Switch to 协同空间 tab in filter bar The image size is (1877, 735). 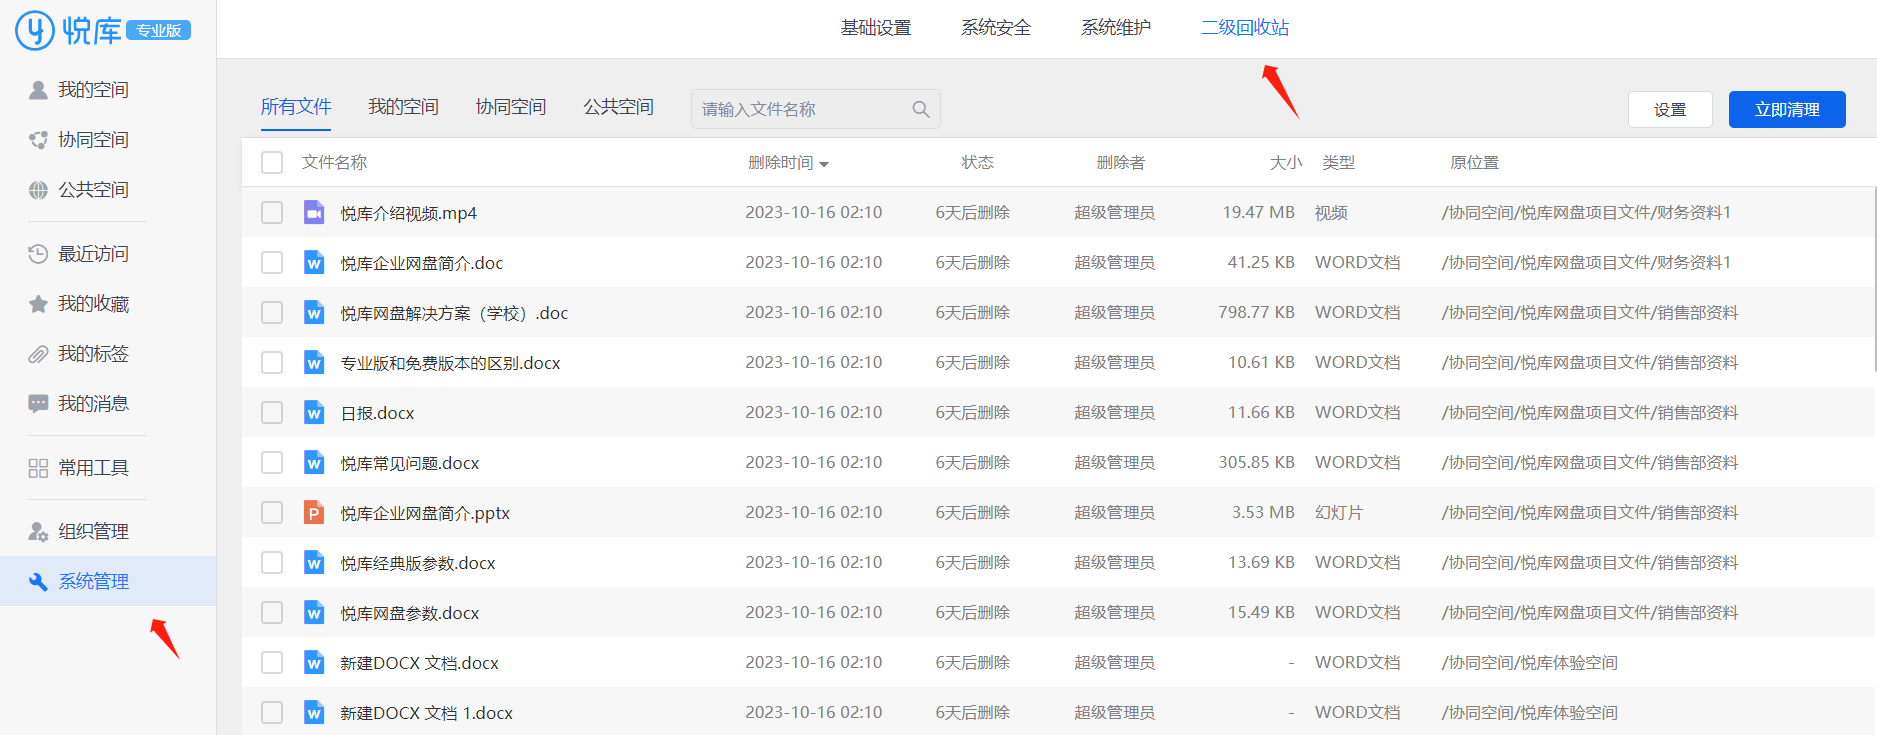point(511,107)
